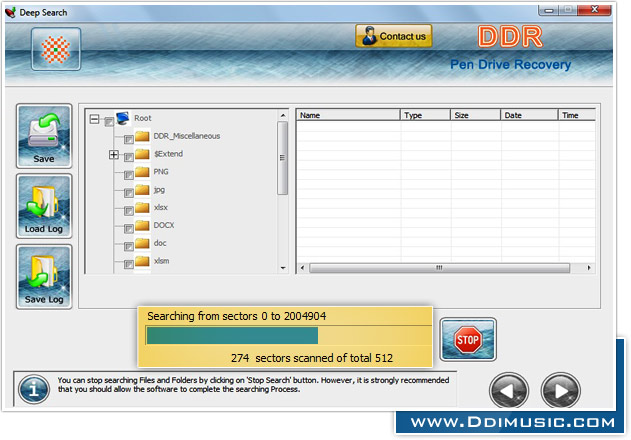Sort by the Date column header
631x440 pixels.
tap(530, 115)
